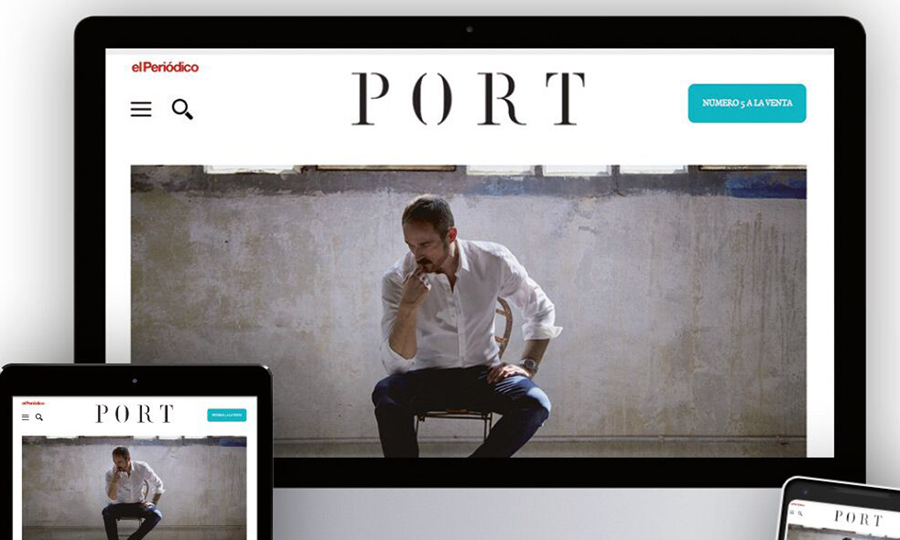Image resolution: width=900 pixels, height=540 pixels.
Task: Click the front camera dot on the phone bezel
Action: tap(806, 492)
